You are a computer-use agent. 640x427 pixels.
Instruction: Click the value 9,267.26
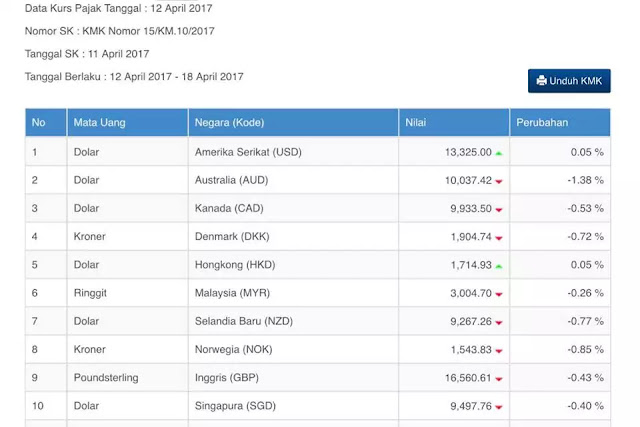pos(471,322)
